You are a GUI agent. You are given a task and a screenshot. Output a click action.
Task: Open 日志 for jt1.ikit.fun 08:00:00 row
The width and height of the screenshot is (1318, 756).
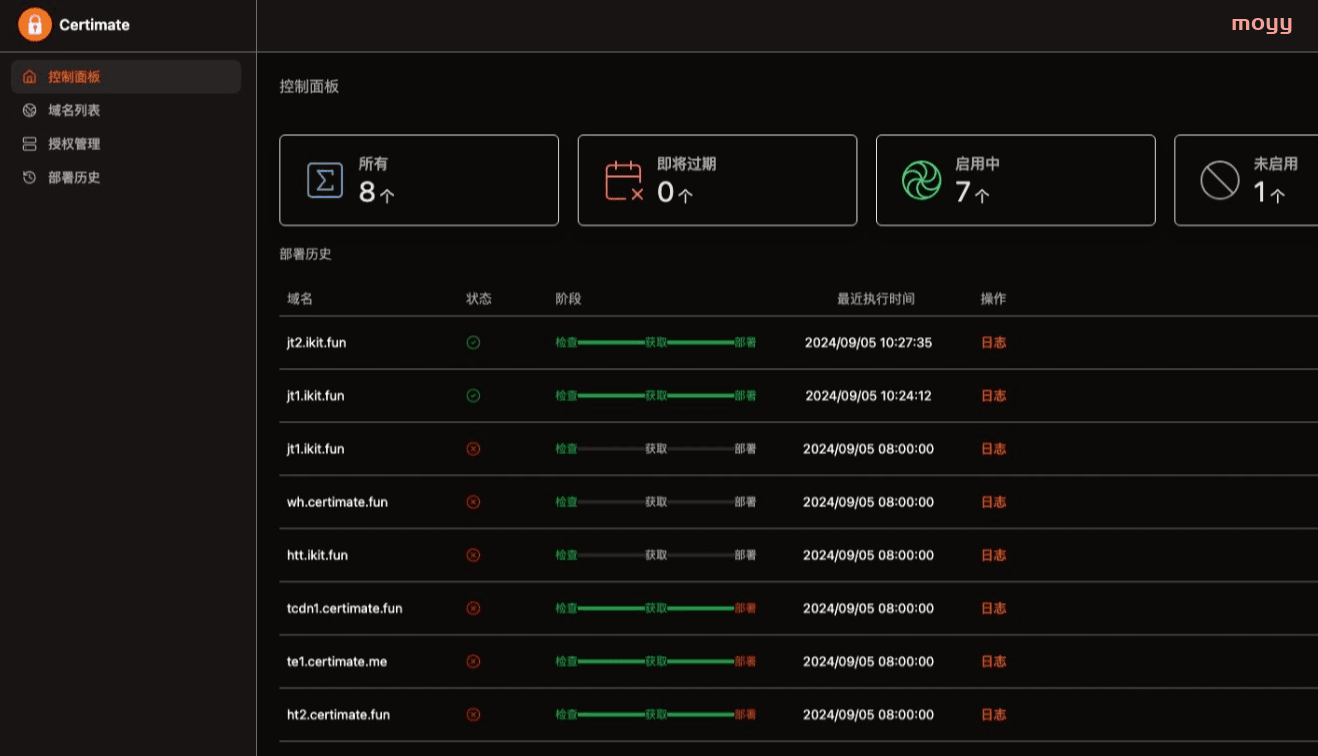point(993,449)
